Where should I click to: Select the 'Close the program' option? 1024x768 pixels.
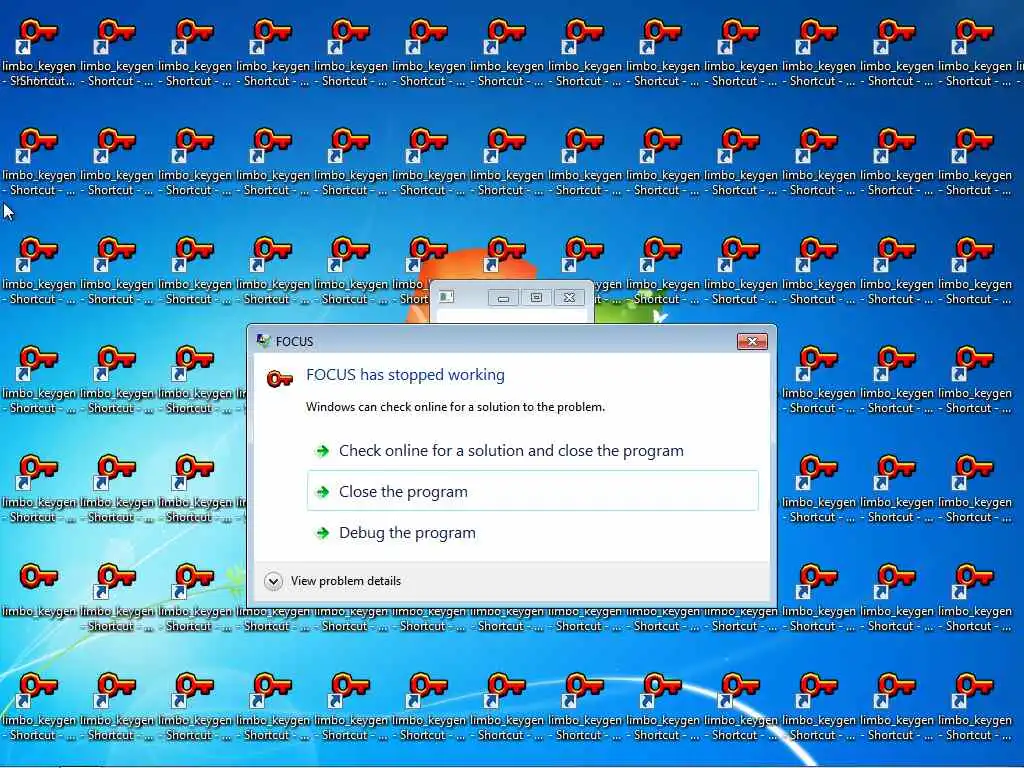[x=532, y=491]
